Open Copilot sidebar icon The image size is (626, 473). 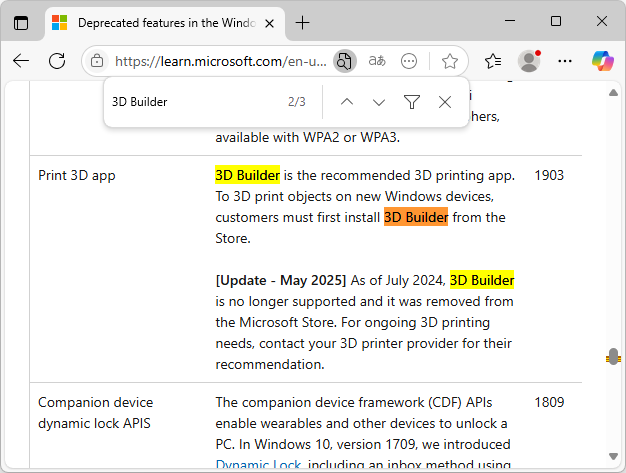pyautogui.click(x=602, y=61)
